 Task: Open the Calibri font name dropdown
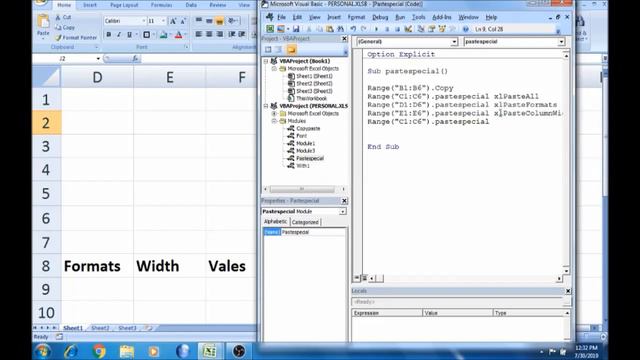(144, 21)
